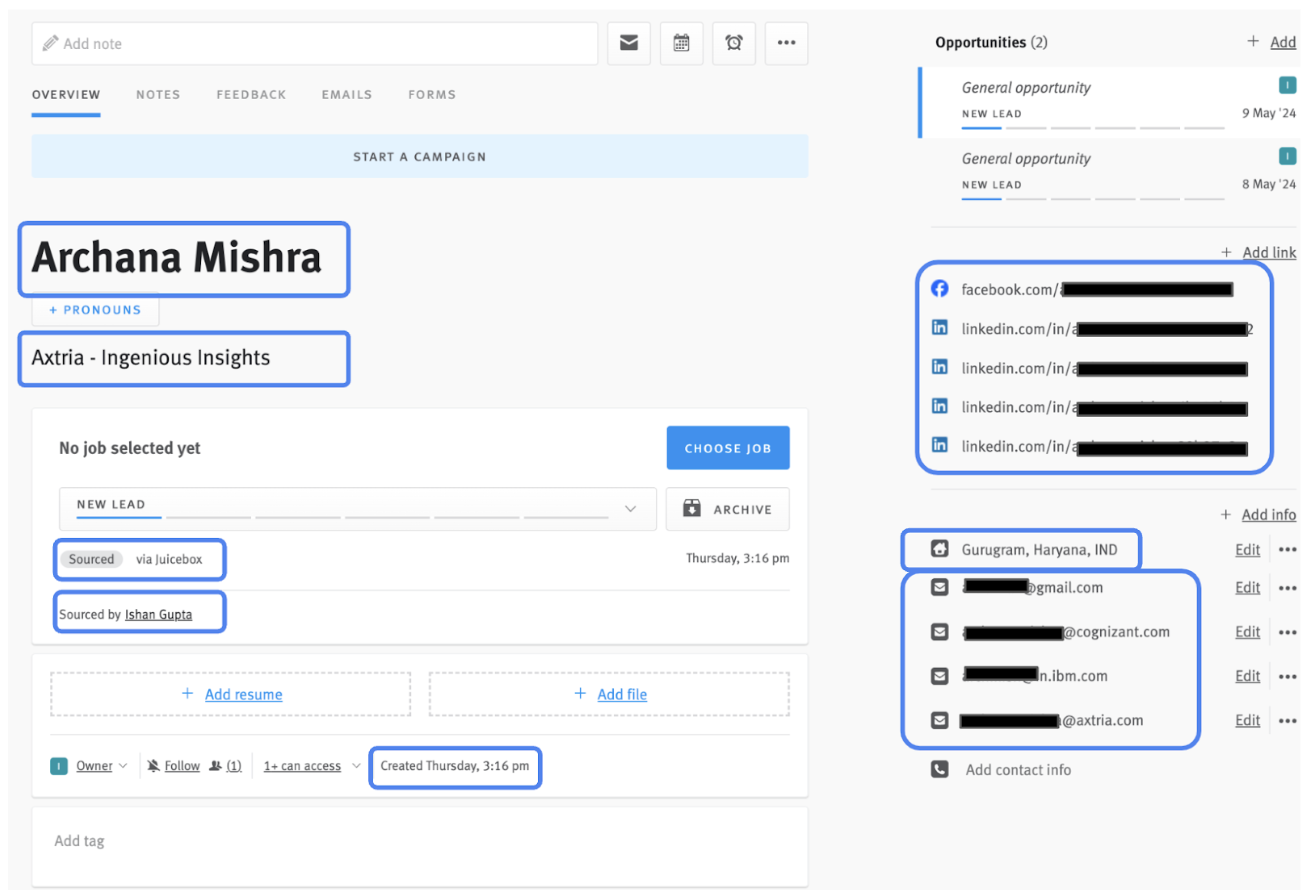The width and height of the screenshot is (1312, 890).
Task: Open three-dot menu for cognizant.com row
Action: 1287,632
